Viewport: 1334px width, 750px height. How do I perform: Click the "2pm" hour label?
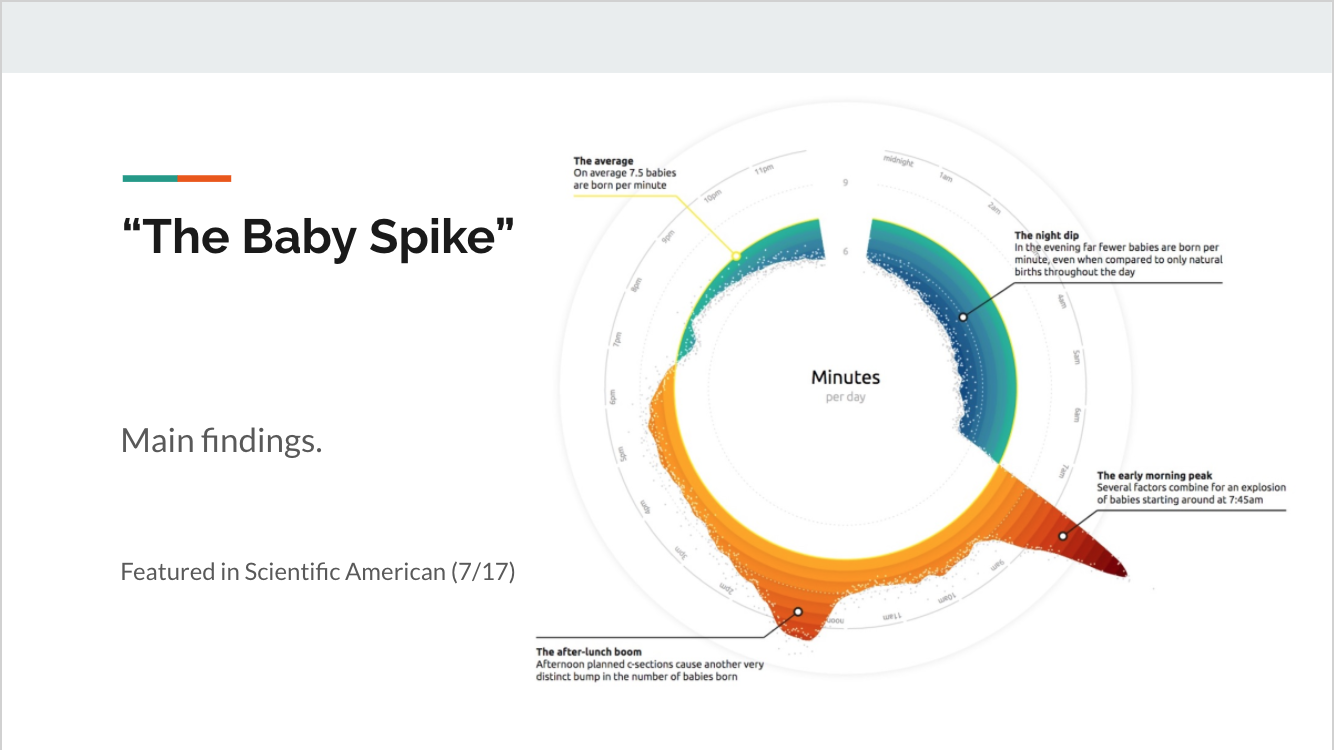(727, 589)
